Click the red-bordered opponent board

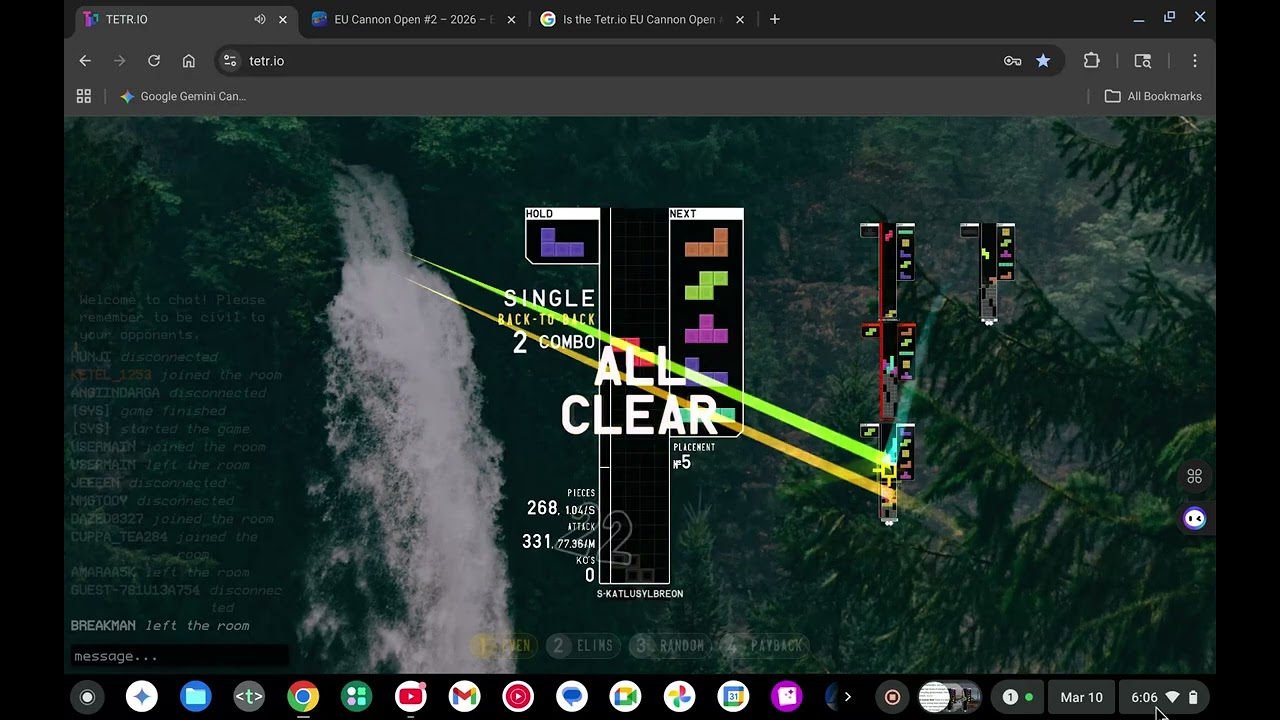click(x=889, y=371)
